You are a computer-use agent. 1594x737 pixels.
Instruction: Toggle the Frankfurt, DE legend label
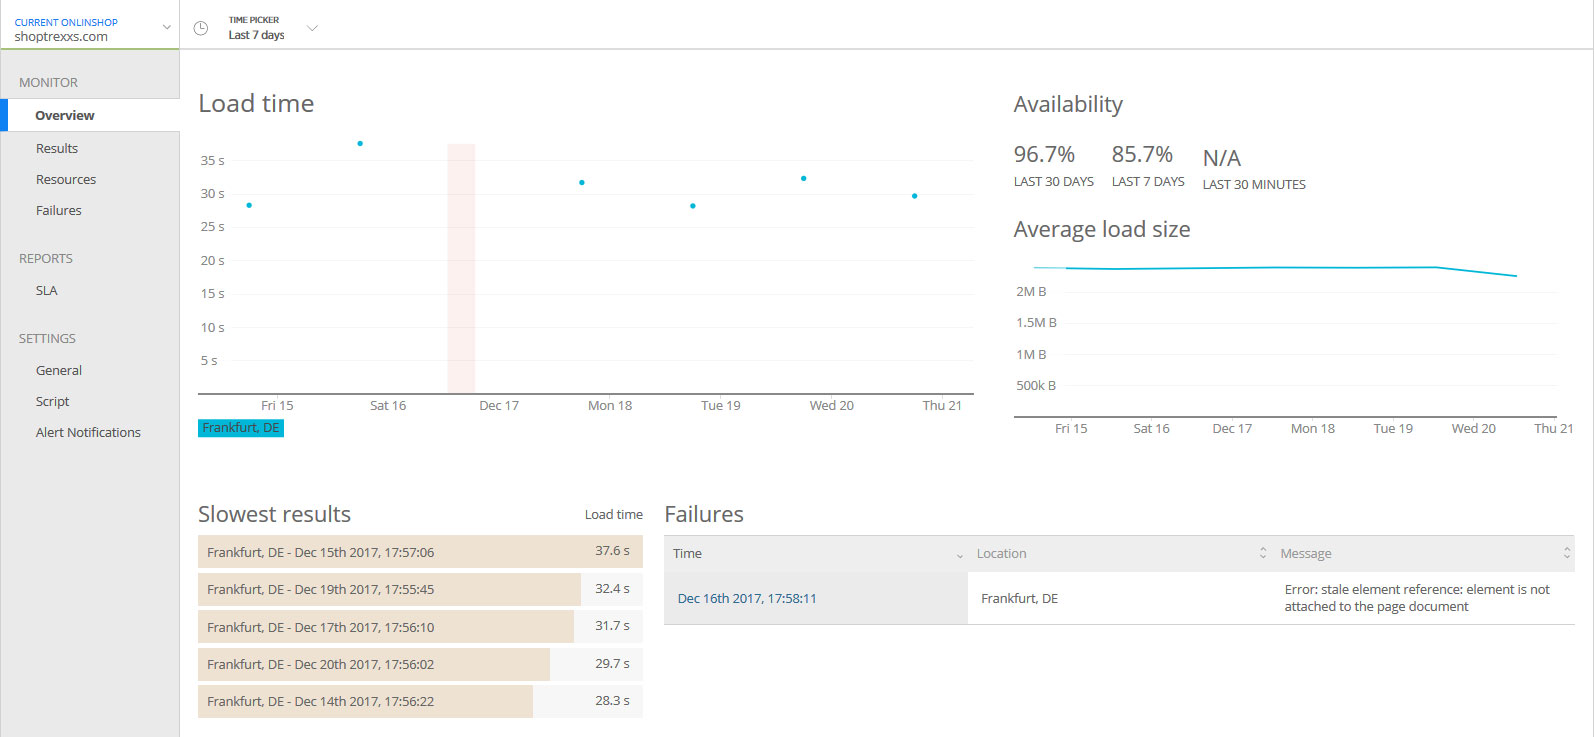click(241, 428)
